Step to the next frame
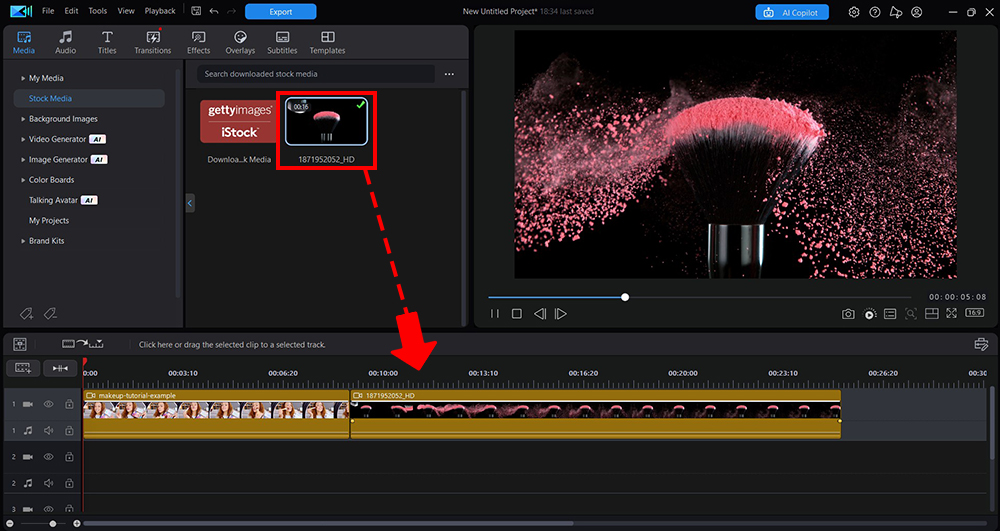The height and width of the screenshot is (531, 1000). [561, 314]
